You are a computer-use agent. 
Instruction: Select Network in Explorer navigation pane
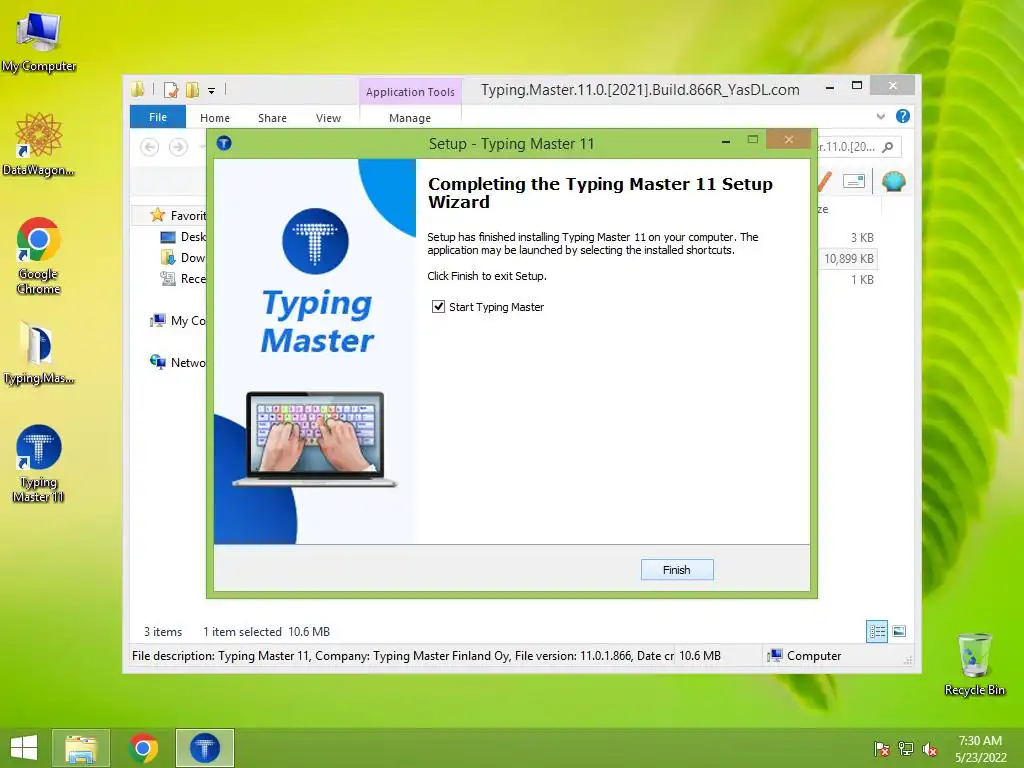pyautogui.click(x=178, y=362)
